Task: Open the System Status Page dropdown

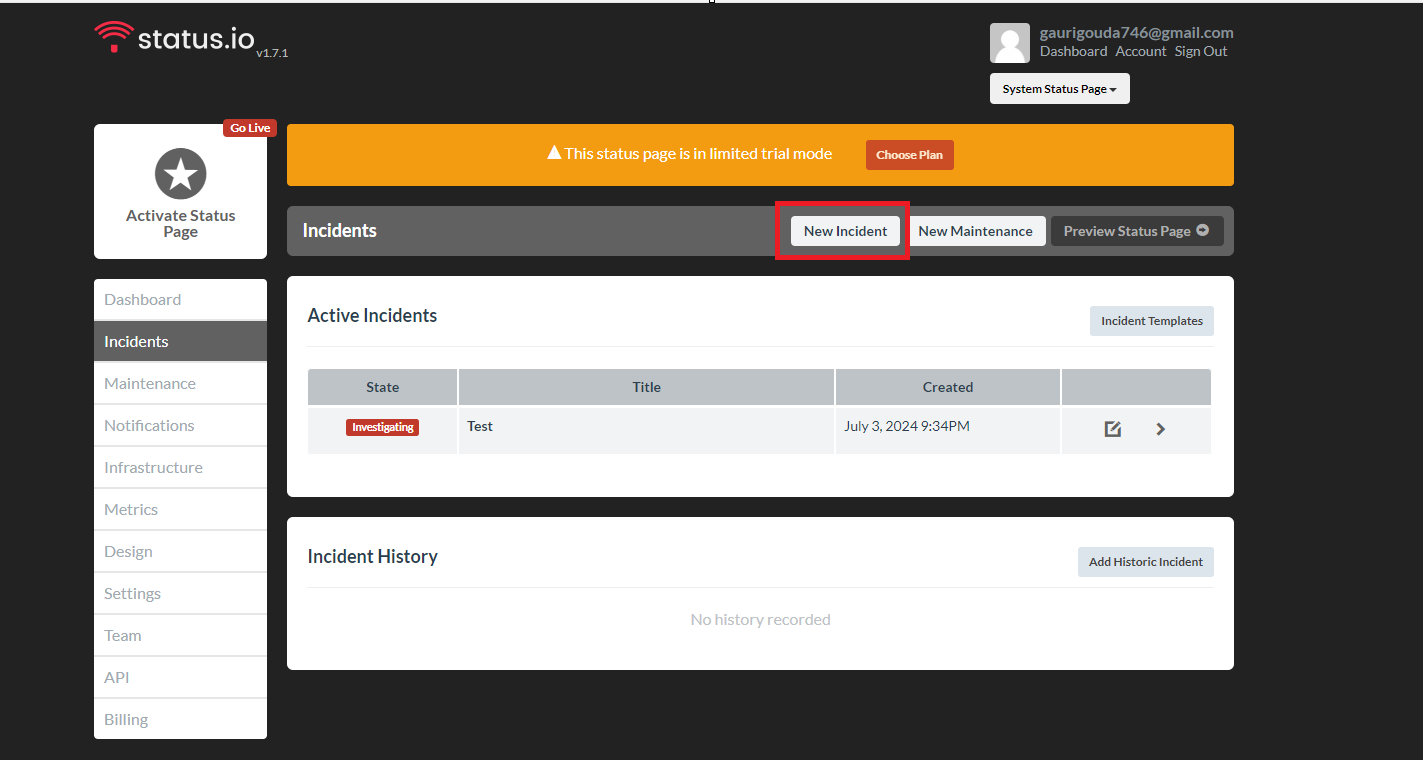Action: click(x=1059, y=88)
